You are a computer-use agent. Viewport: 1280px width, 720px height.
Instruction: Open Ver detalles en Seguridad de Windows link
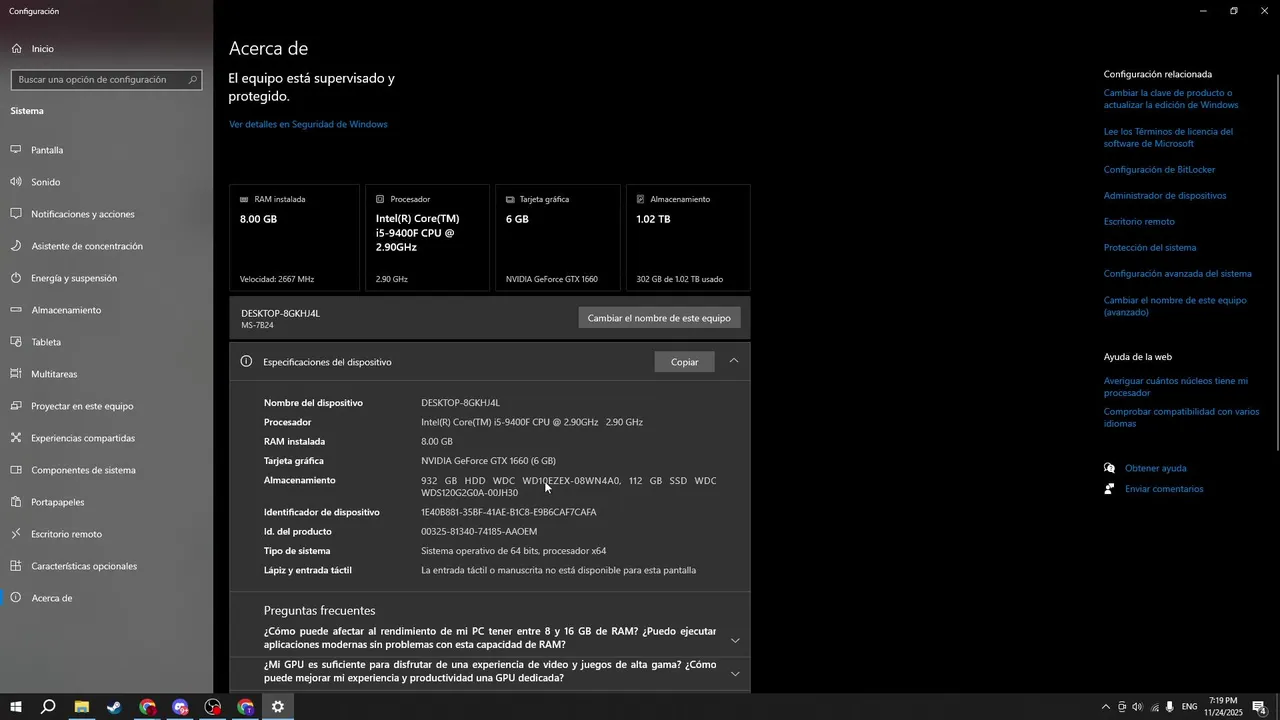308,124
